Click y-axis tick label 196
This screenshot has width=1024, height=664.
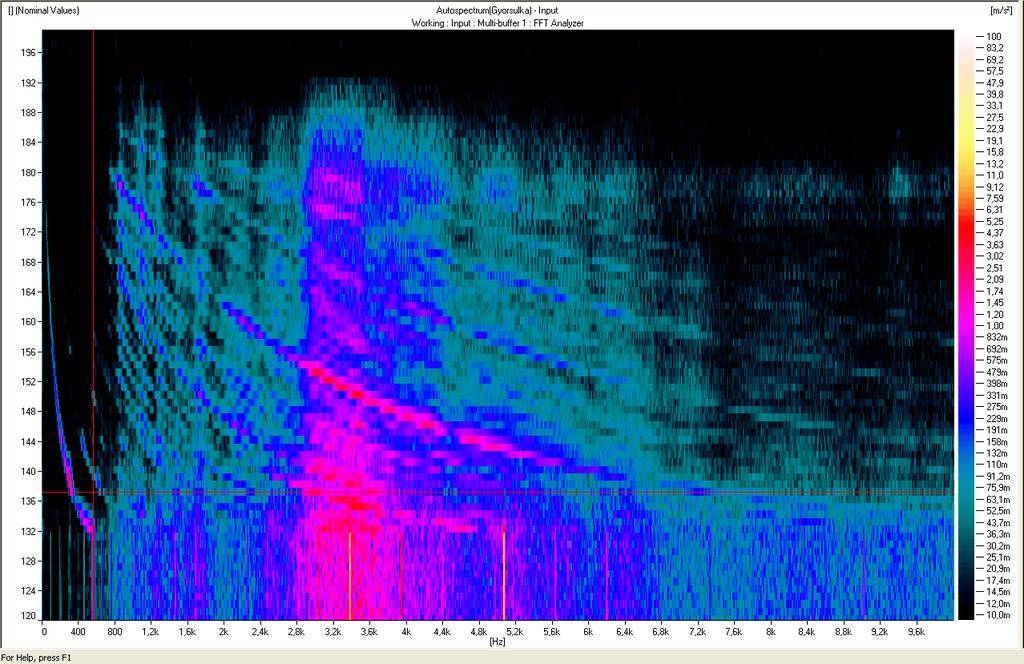[x=27, y=52]
